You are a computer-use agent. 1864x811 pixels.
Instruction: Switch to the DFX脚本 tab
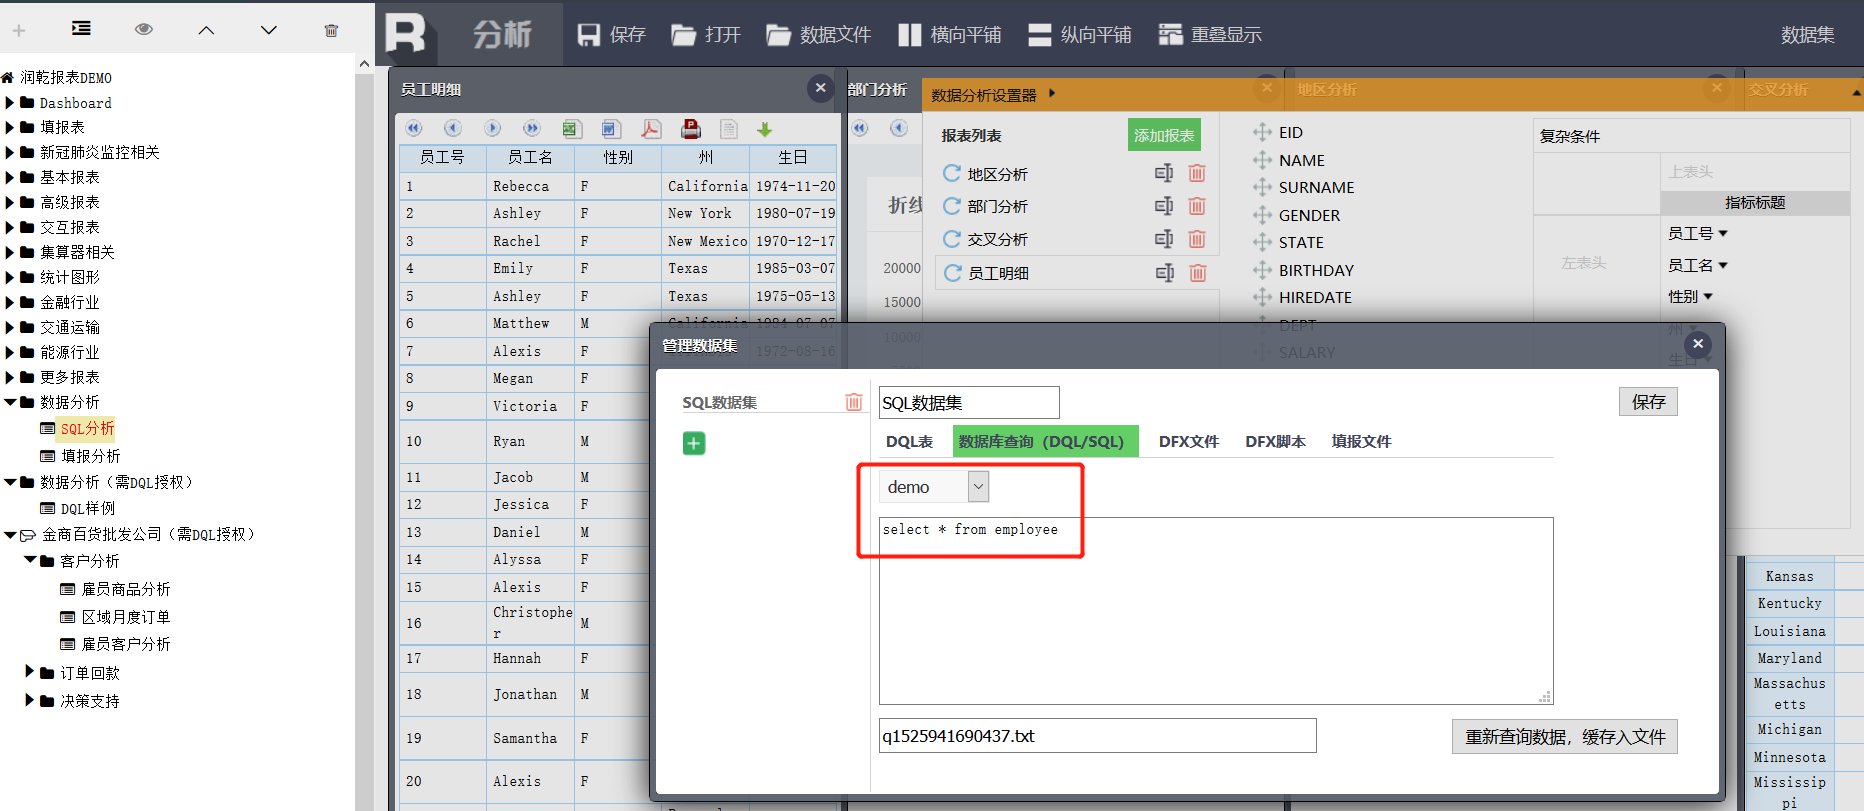[x=1275, y=441]
